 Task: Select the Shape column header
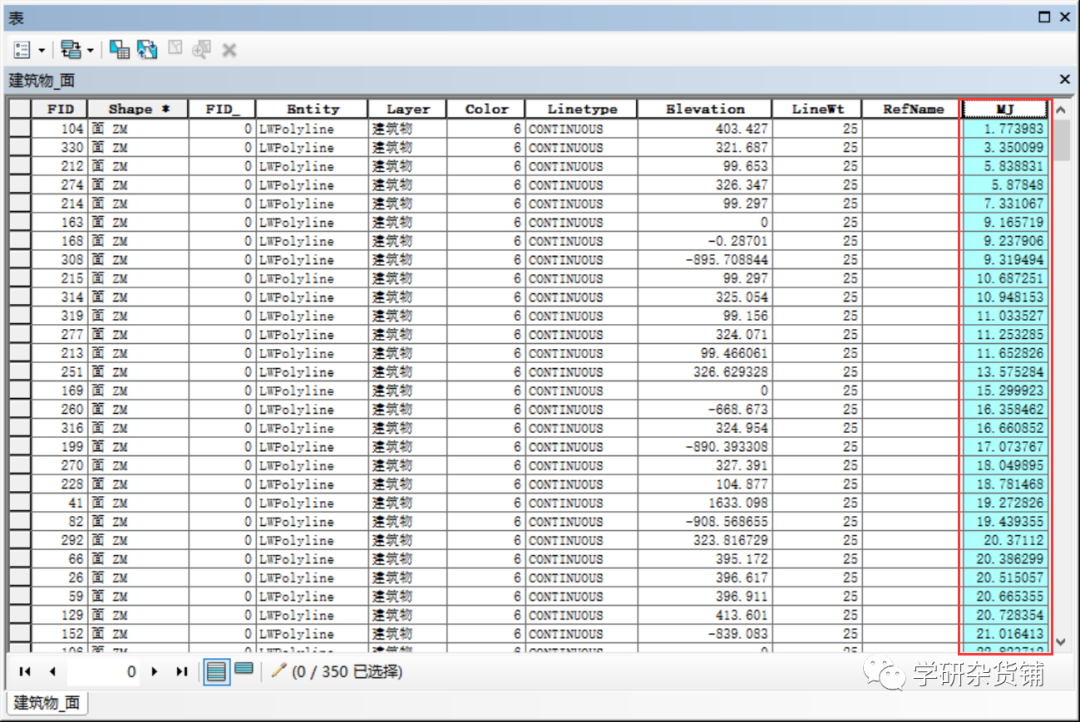(138, 109)
